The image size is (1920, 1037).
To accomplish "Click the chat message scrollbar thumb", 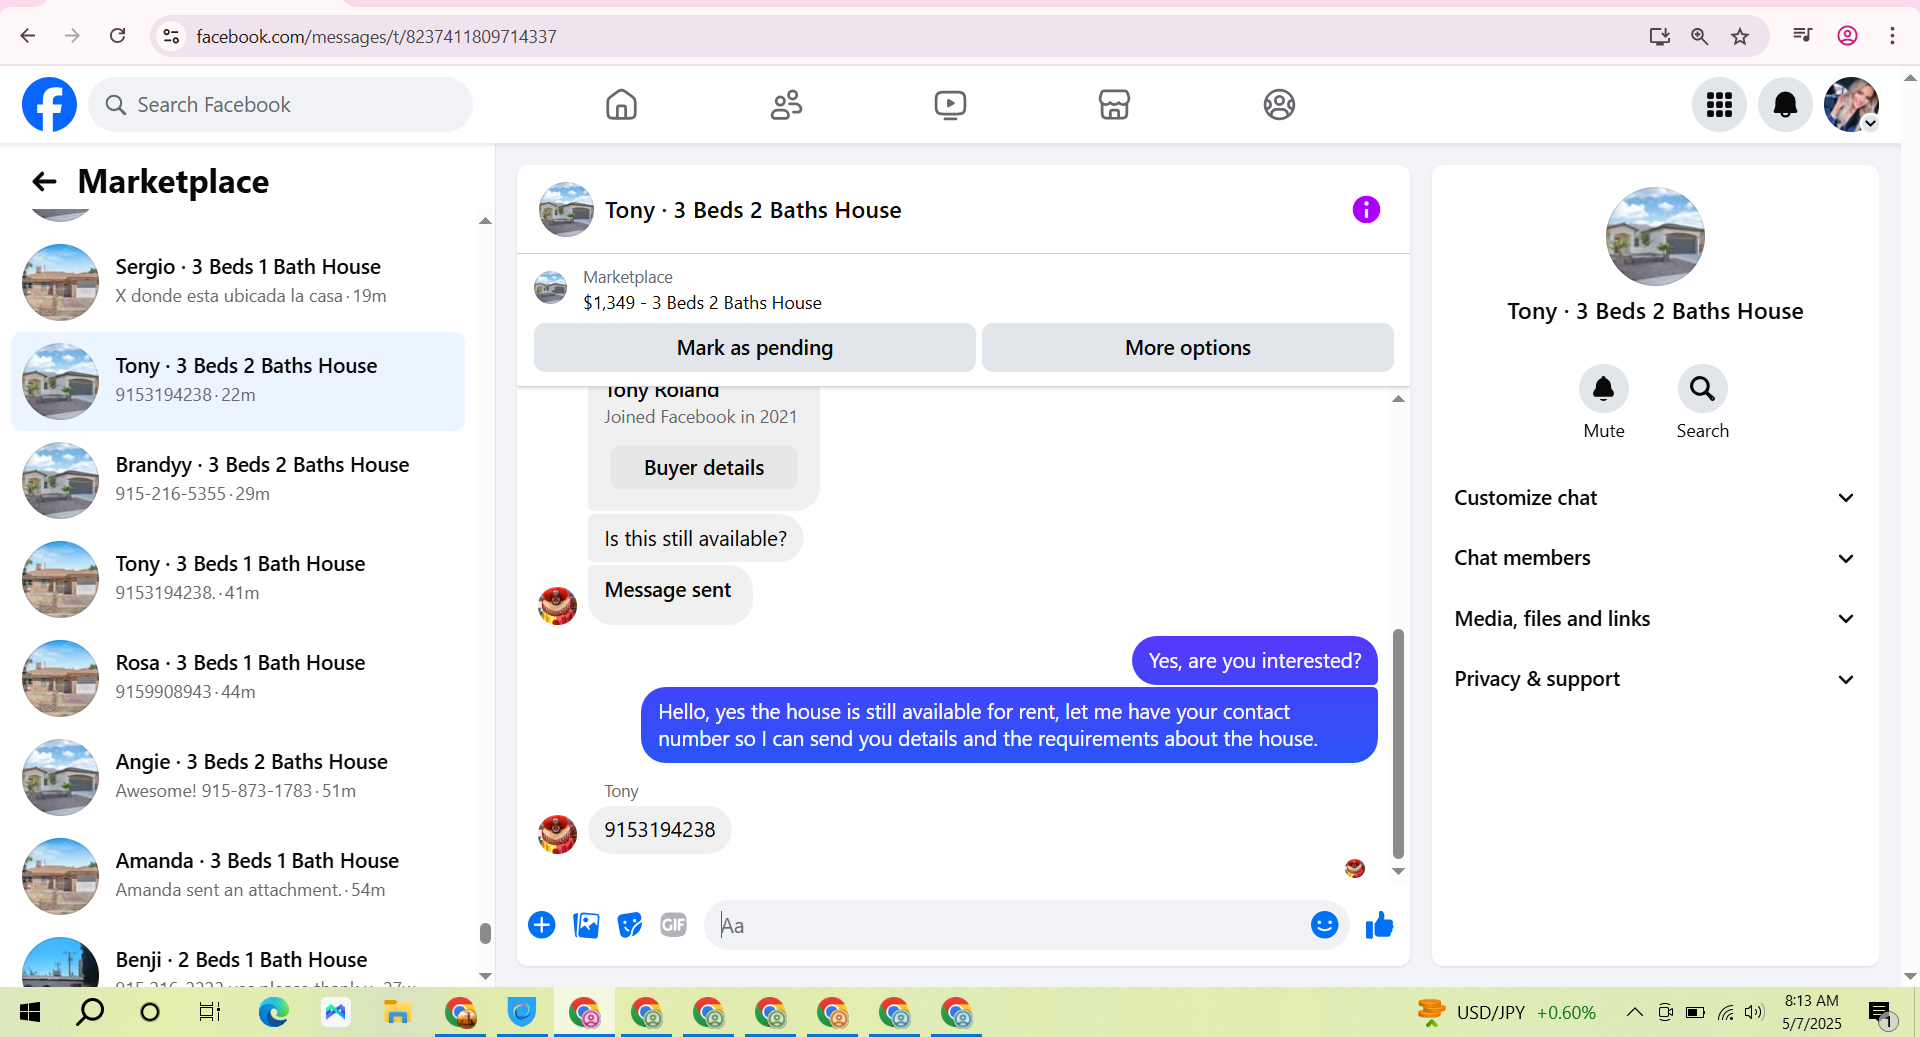I will (x=1398, y=743).
